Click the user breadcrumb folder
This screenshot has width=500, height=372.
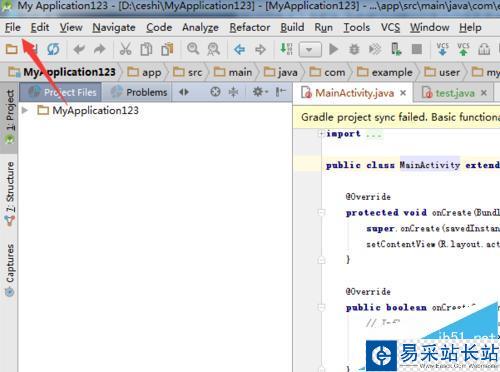(x=442, y=72)
